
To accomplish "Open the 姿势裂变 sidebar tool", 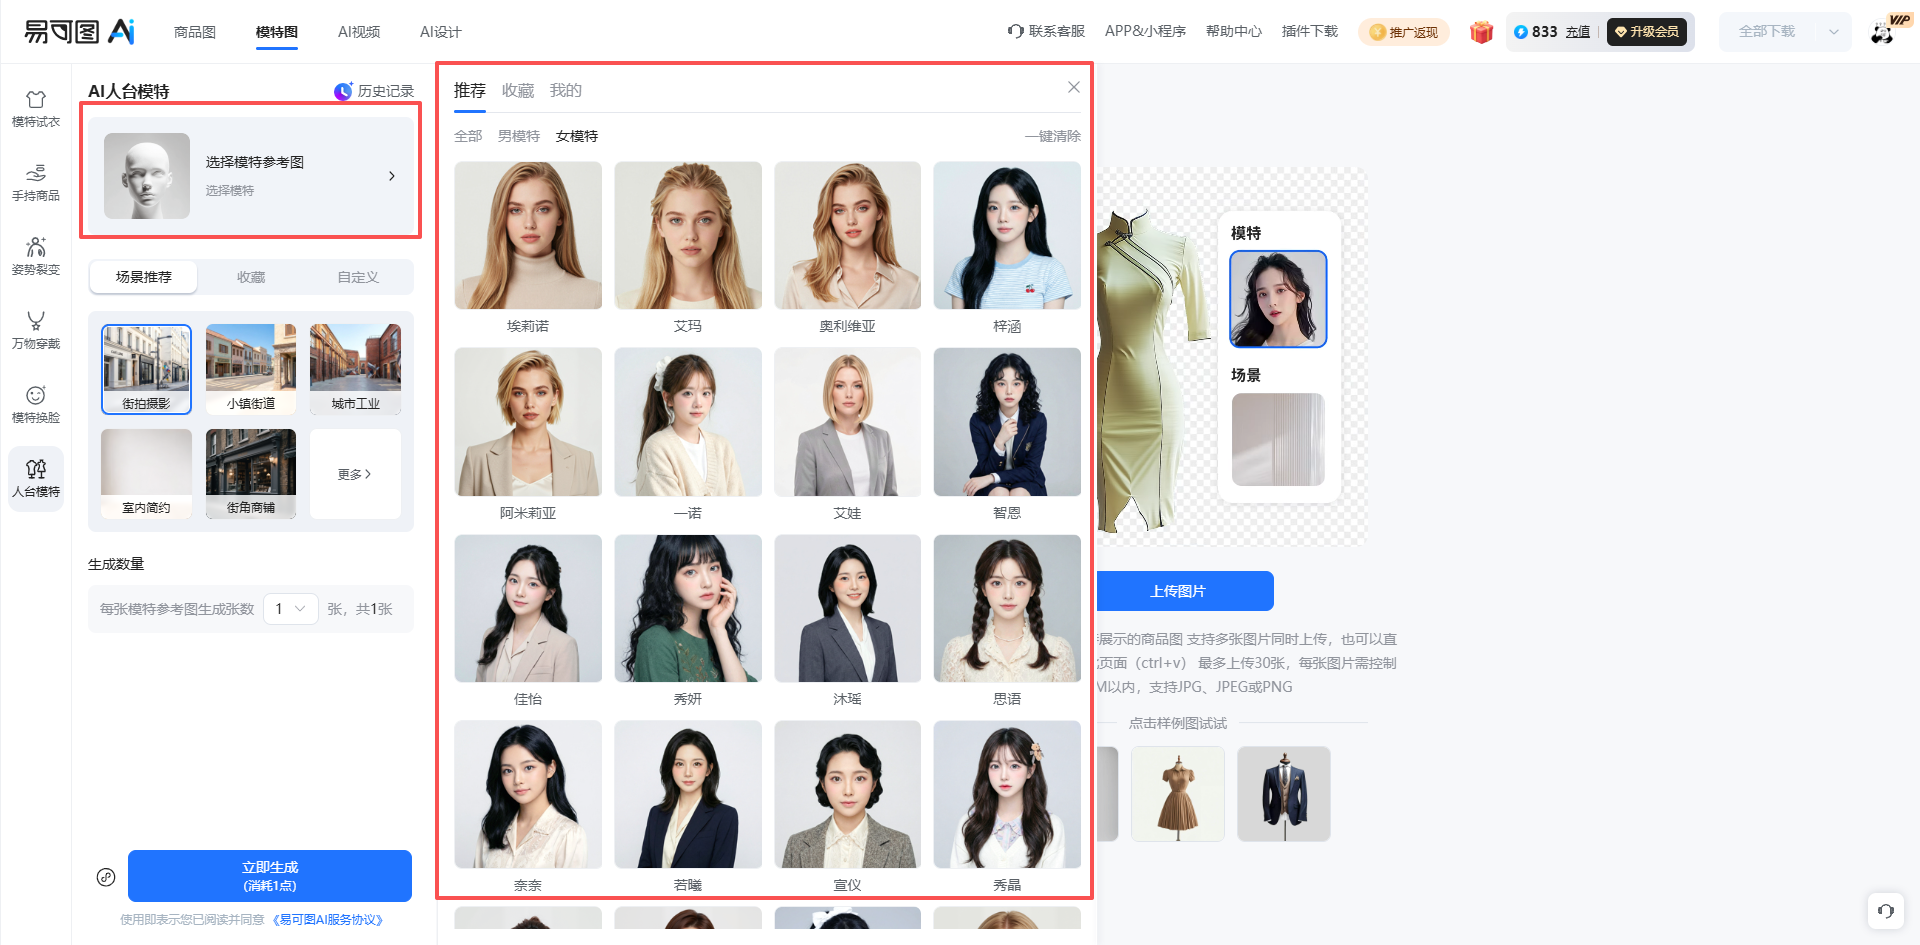I will tap(36, 257).
